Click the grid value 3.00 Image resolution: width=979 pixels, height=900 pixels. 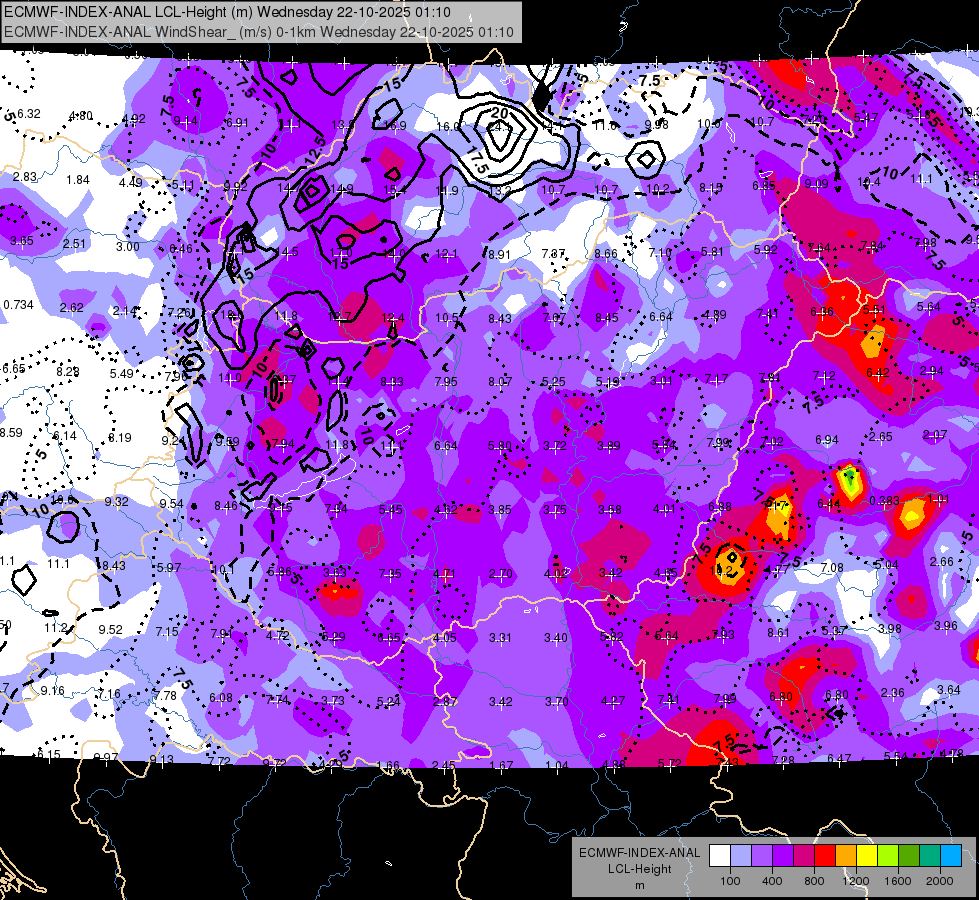coord(128,247)
